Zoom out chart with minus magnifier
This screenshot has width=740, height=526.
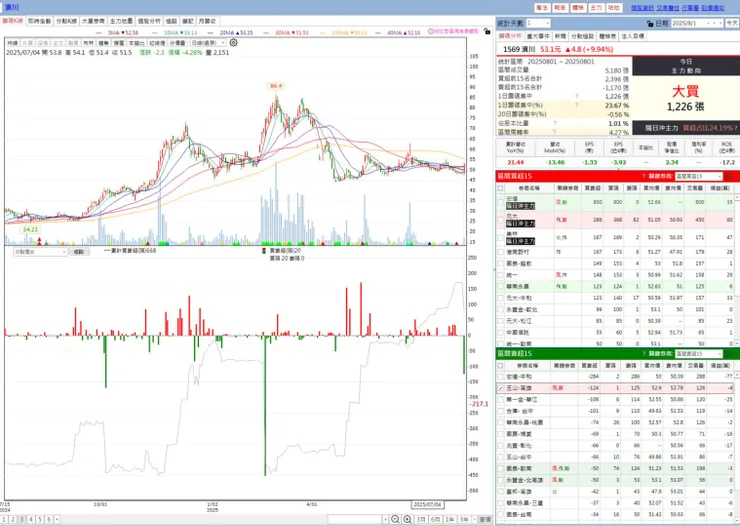[395, 519]
